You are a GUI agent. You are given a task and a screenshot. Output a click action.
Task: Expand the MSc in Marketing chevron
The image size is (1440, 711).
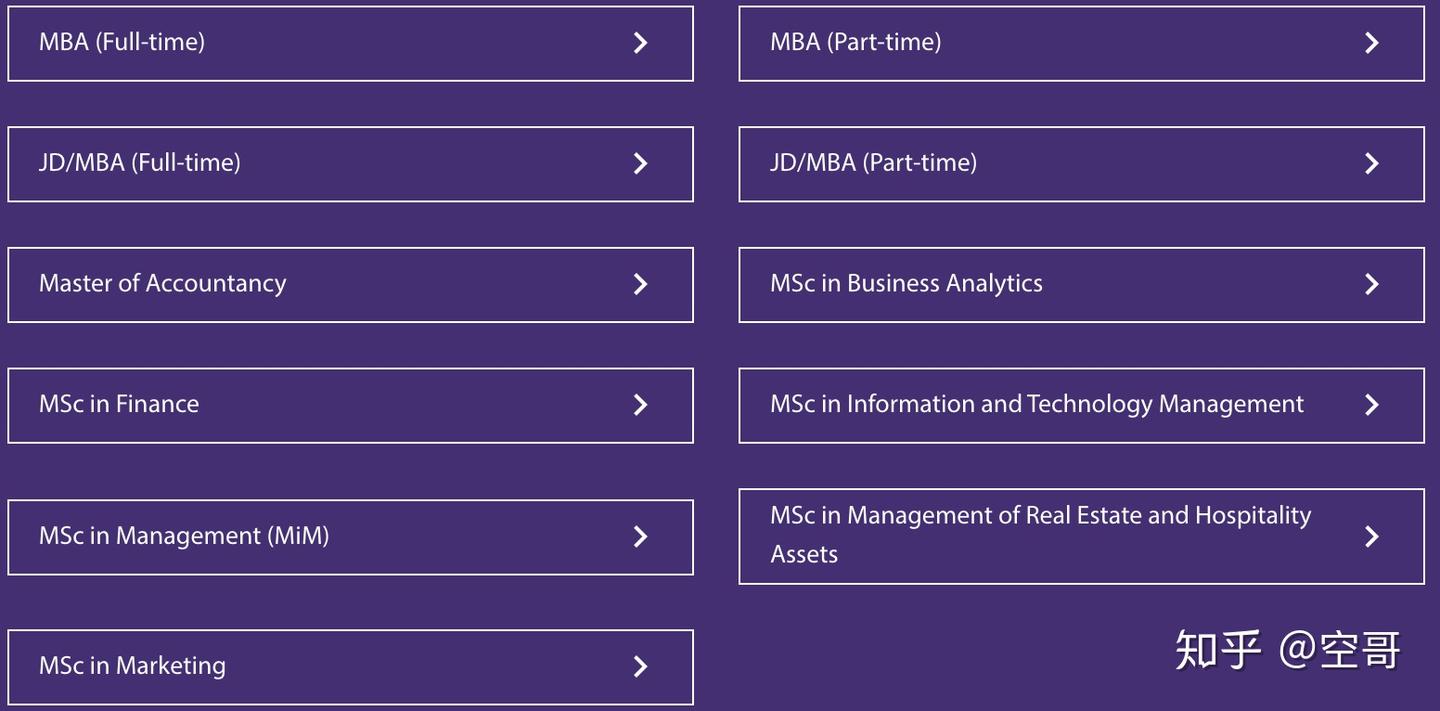coord(641,667)
